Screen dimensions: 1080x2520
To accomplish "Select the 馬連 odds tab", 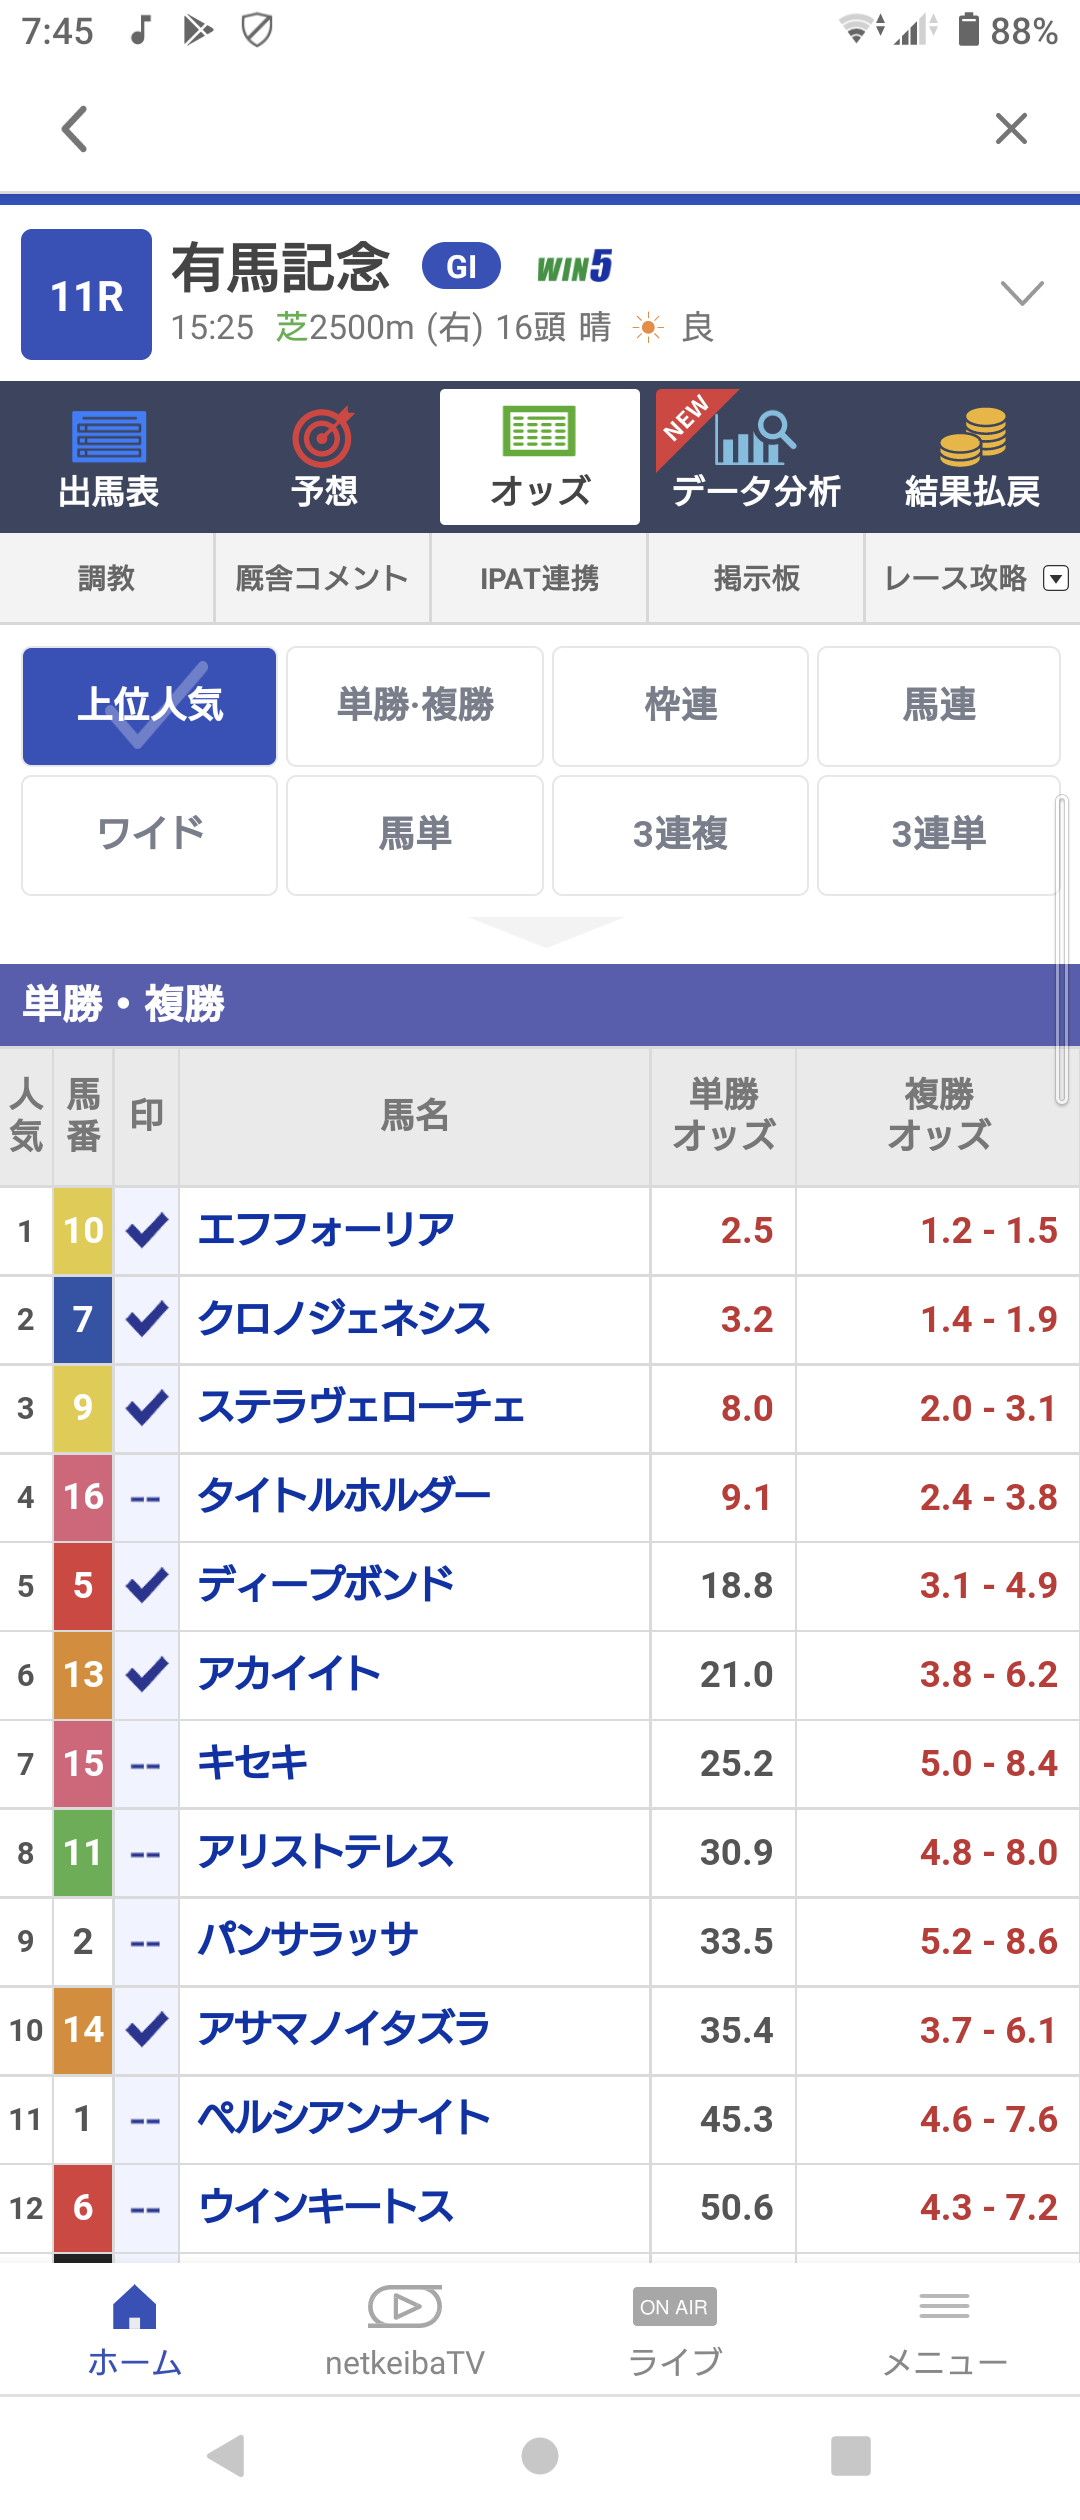I will pos(938,705).
